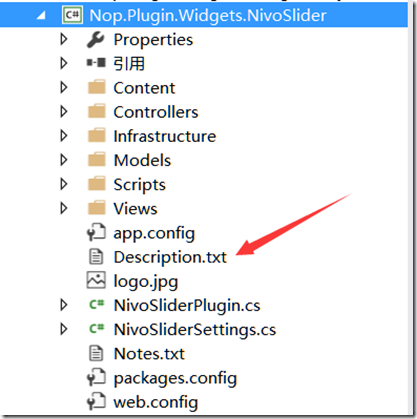Expand the 引用 references node
This screenshot has height=419, width=417.
(x=64, y=63)
